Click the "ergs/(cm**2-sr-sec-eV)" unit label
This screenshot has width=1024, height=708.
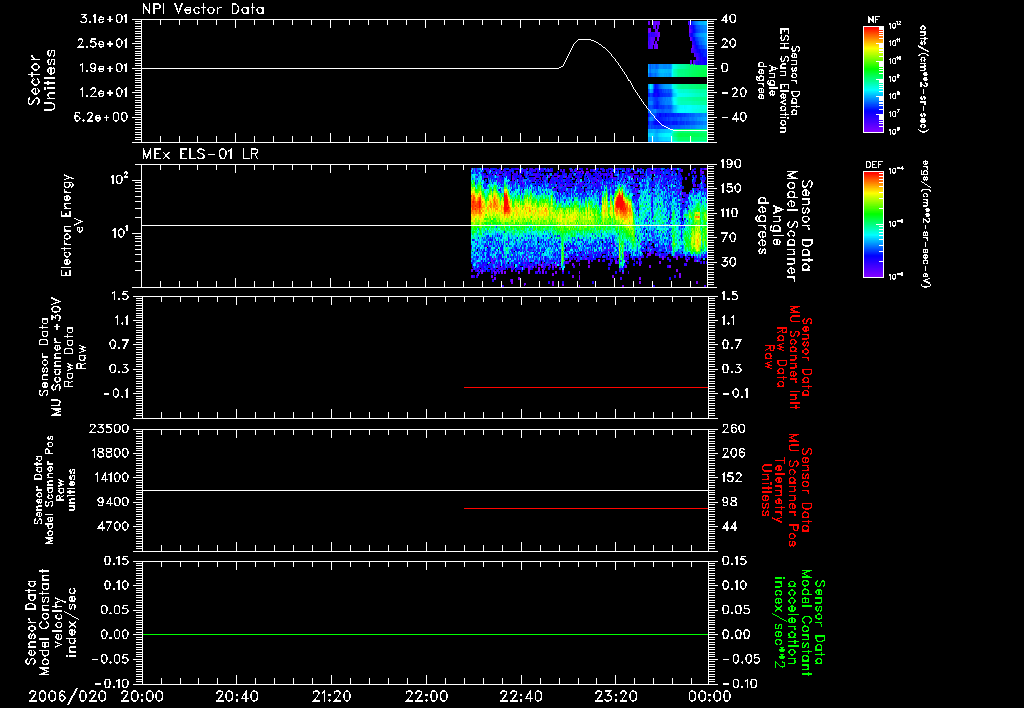pyautogui.click(x=925, y=224)
